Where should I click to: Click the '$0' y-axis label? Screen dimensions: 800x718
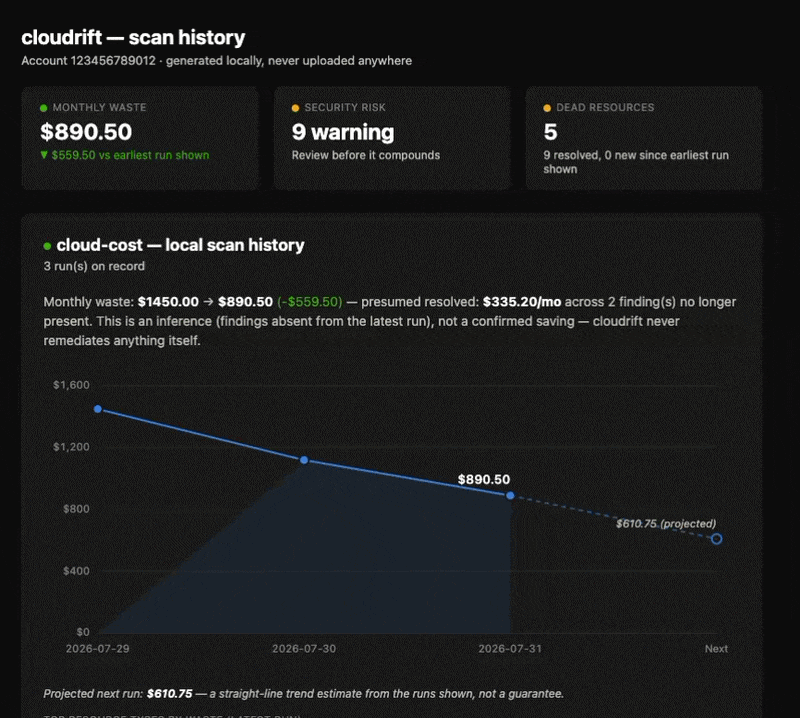point(83,632)
